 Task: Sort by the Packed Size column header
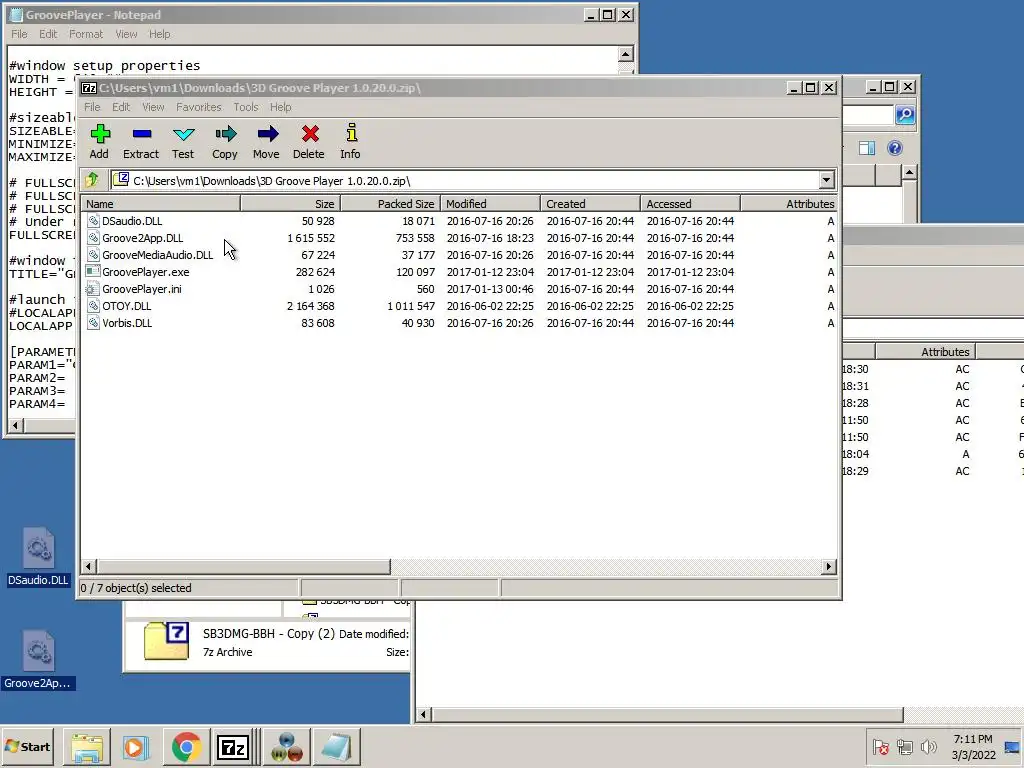coord(391,204)
